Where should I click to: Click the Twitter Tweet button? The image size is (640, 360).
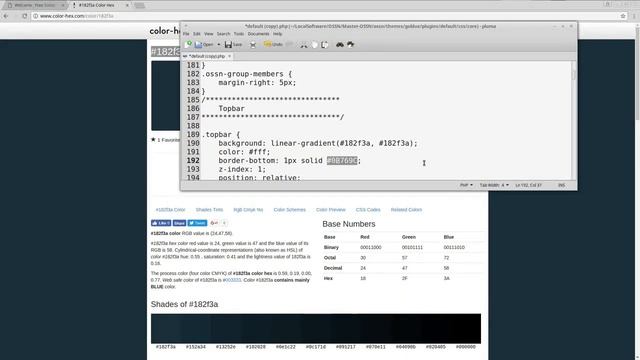[197, 223]
